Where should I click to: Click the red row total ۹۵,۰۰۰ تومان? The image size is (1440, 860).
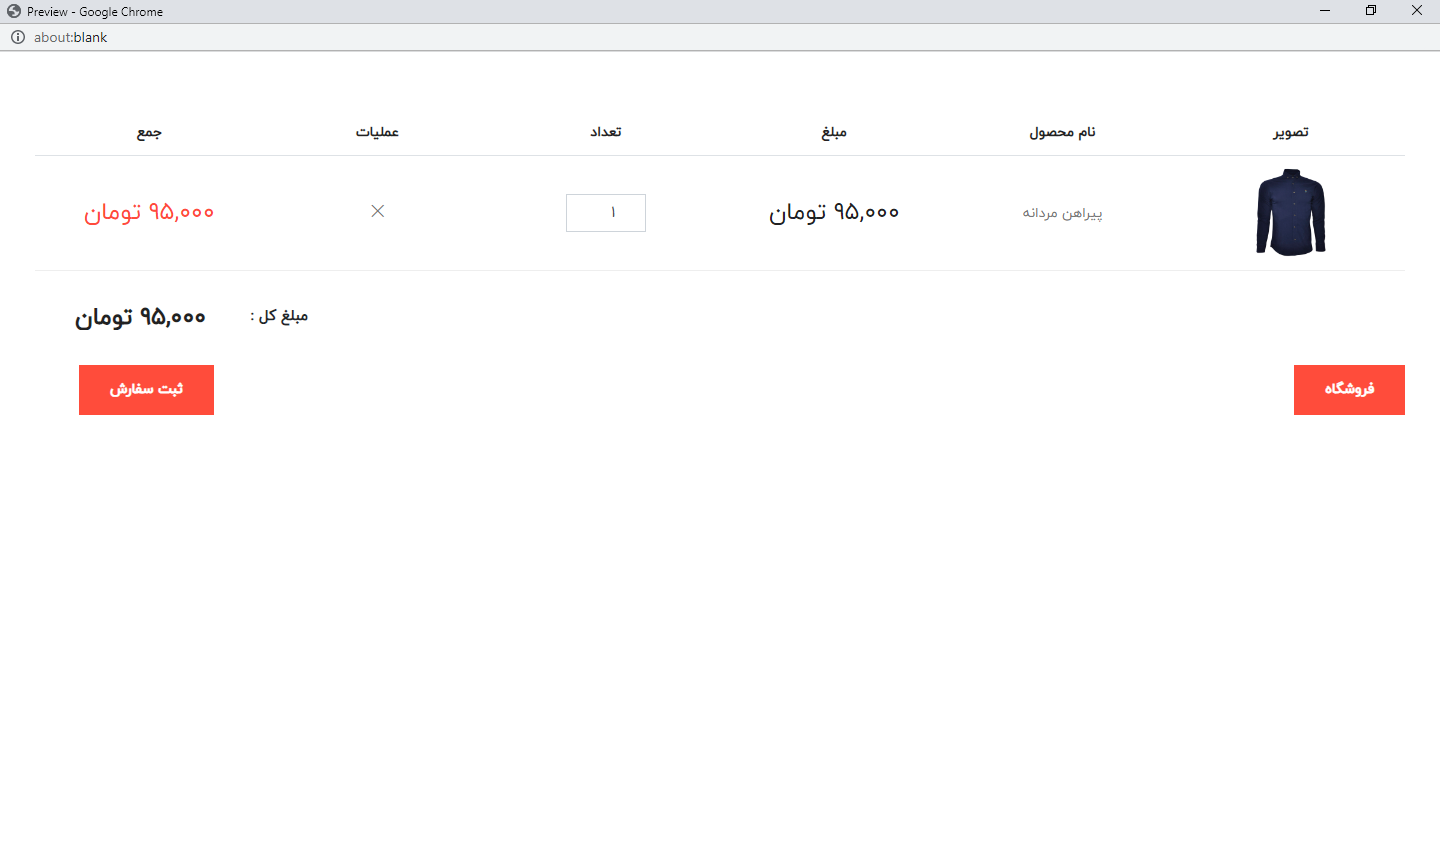(149, 212)
